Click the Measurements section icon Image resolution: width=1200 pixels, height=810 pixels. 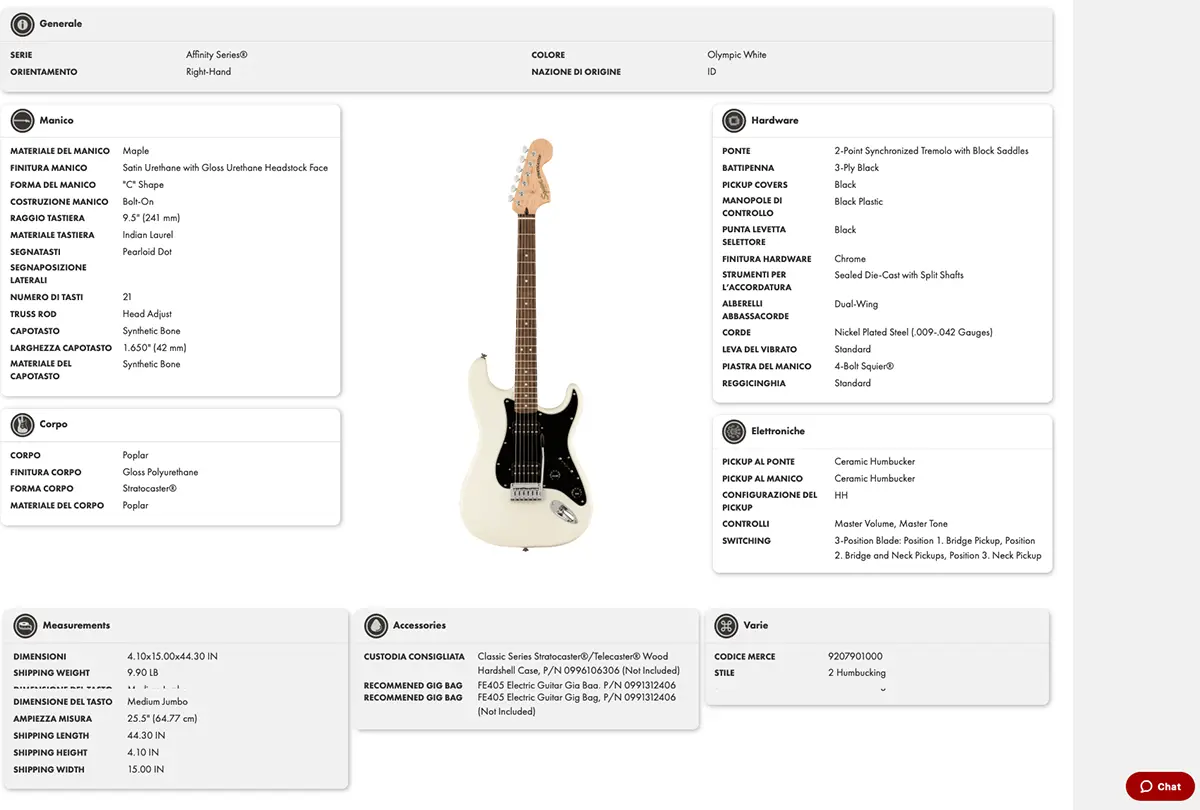point(25,626)
